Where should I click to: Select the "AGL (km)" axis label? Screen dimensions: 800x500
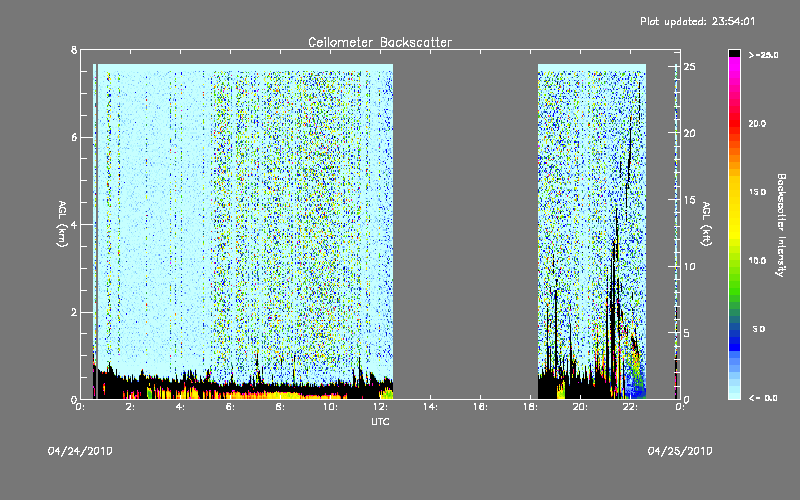pos(62,224)
